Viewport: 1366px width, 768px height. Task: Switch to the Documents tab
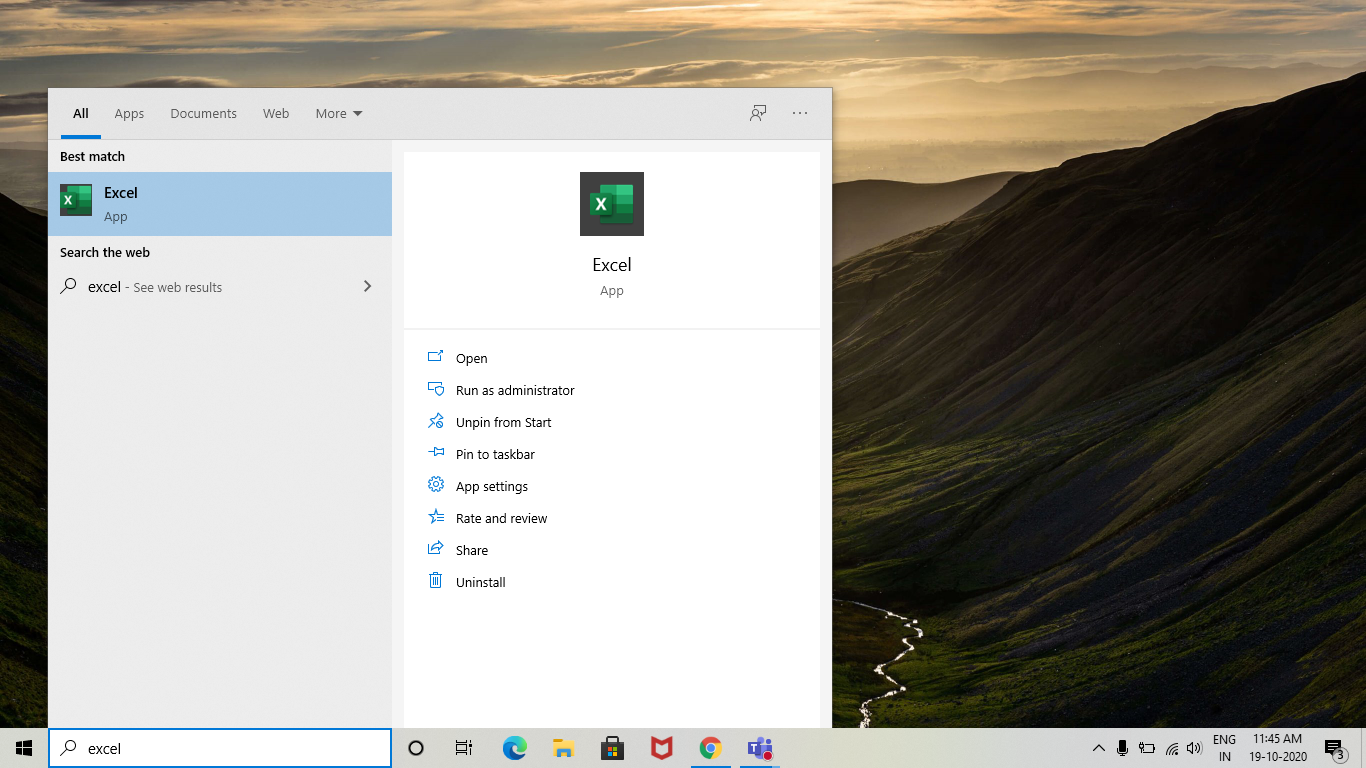coord(203,114)
